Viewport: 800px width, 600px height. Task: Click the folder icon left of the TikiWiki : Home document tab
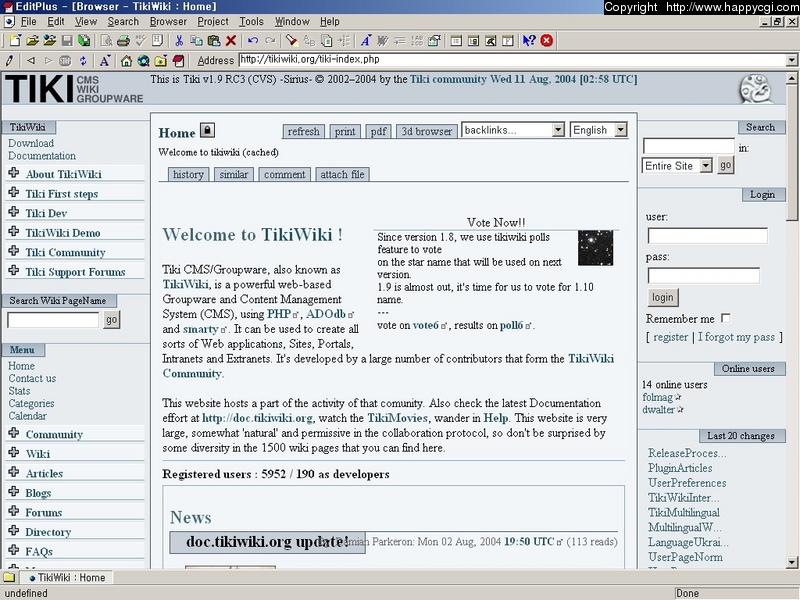[9, 578]
